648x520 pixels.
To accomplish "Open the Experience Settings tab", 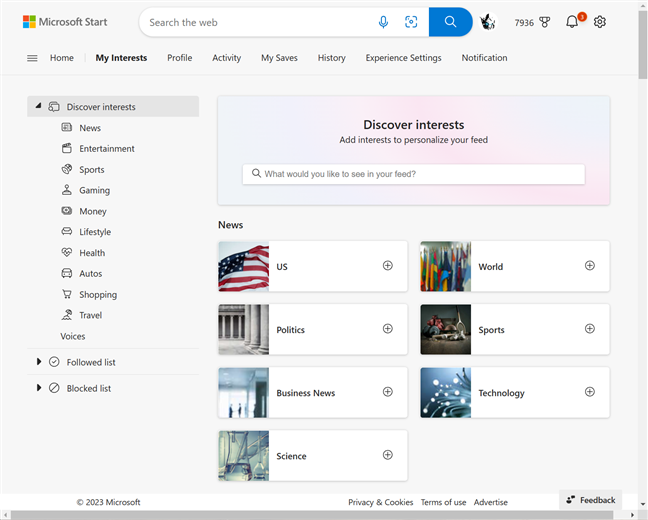I will tap(403, 58).
